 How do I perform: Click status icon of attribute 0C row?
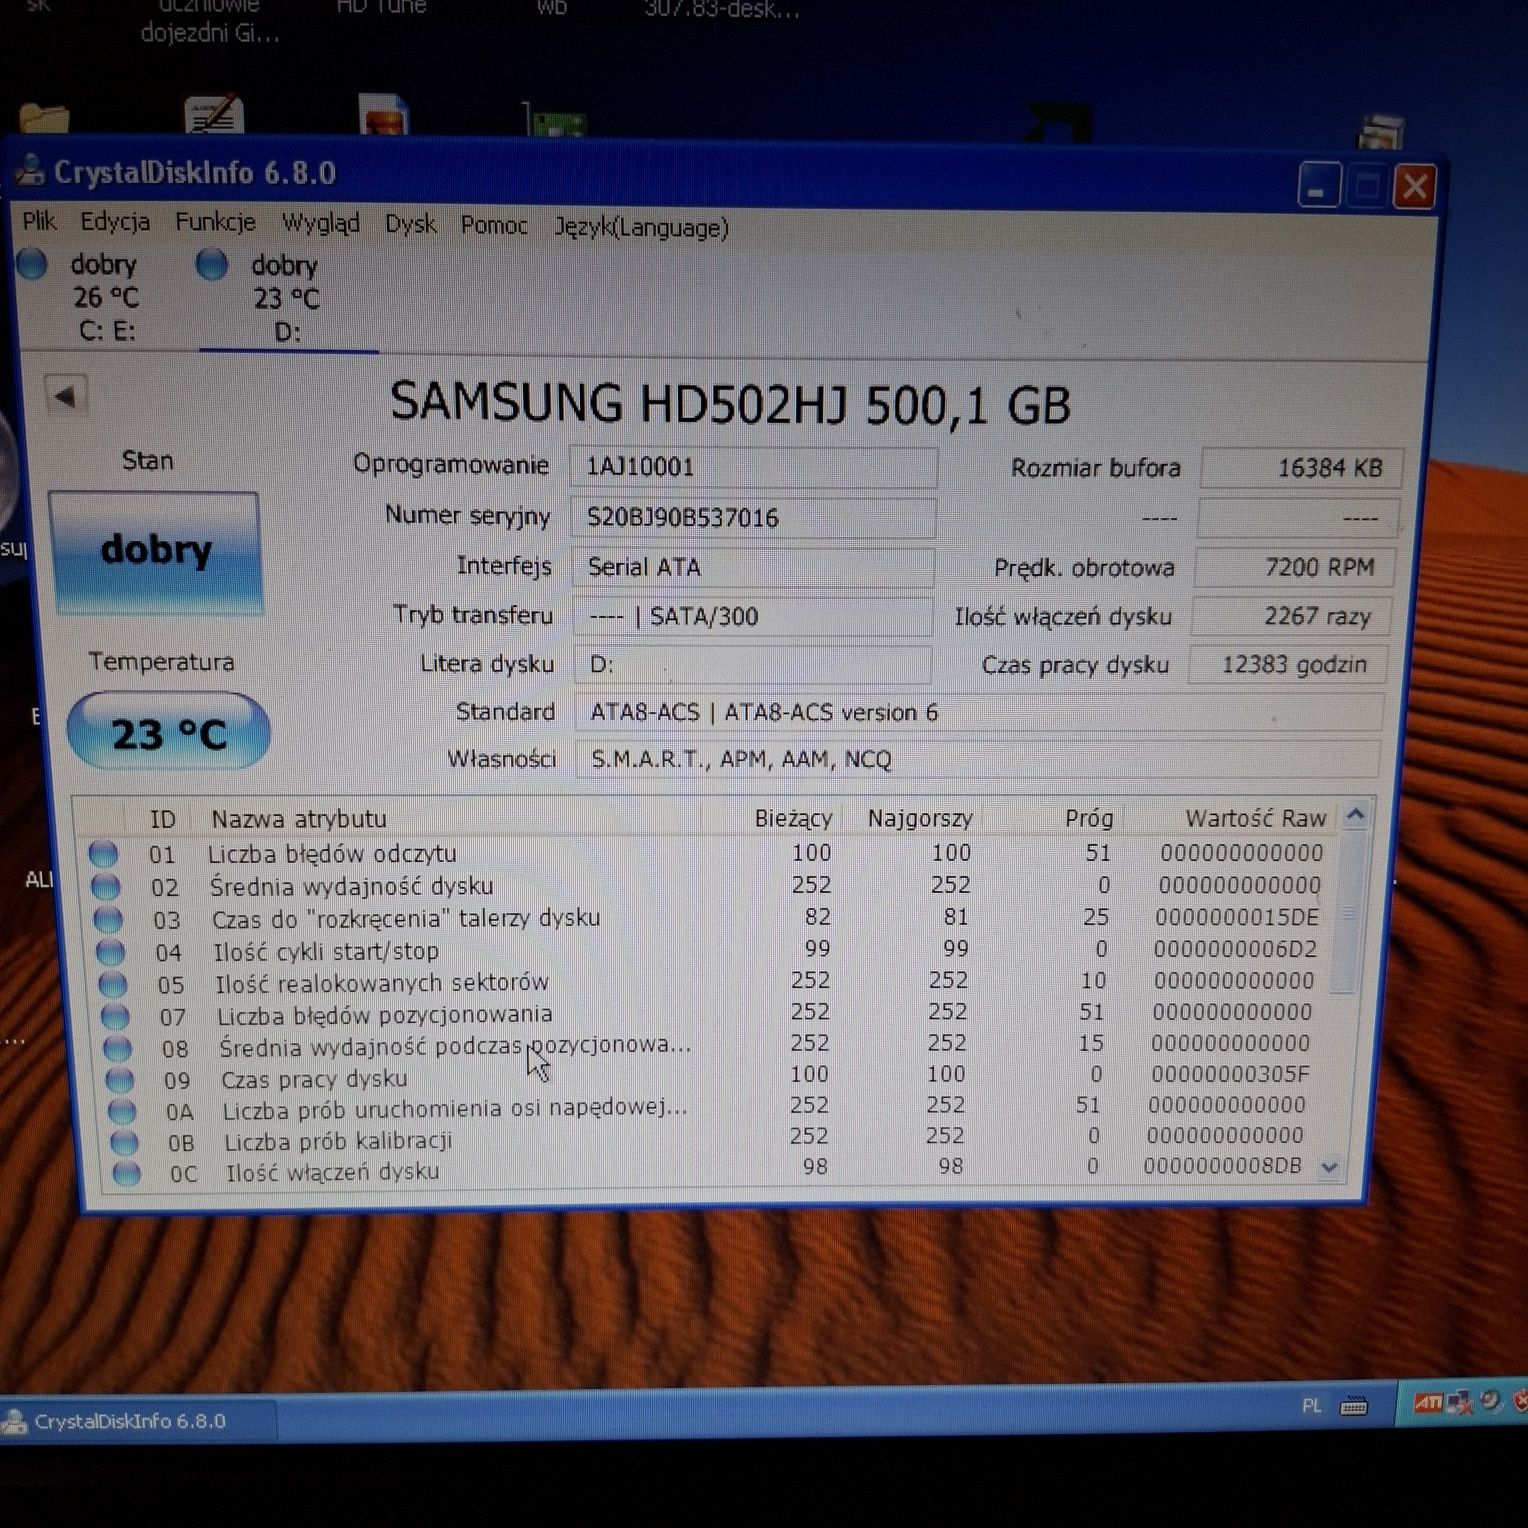pyautogui.click(x=126, y=1172)
